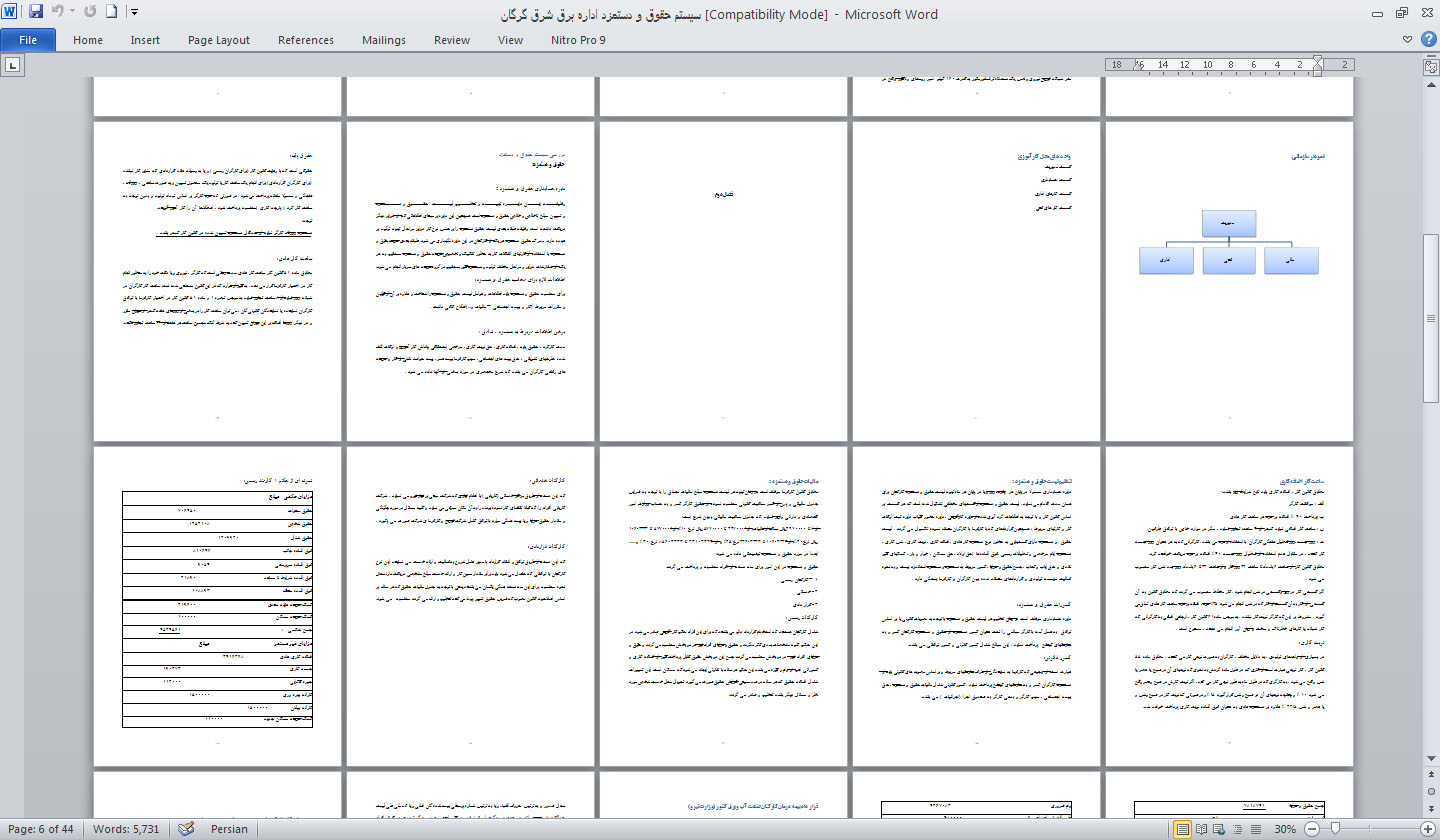Open Microsoft Word Help question mark
This screenshot has width=1440, height=840.
(1427, 40)
